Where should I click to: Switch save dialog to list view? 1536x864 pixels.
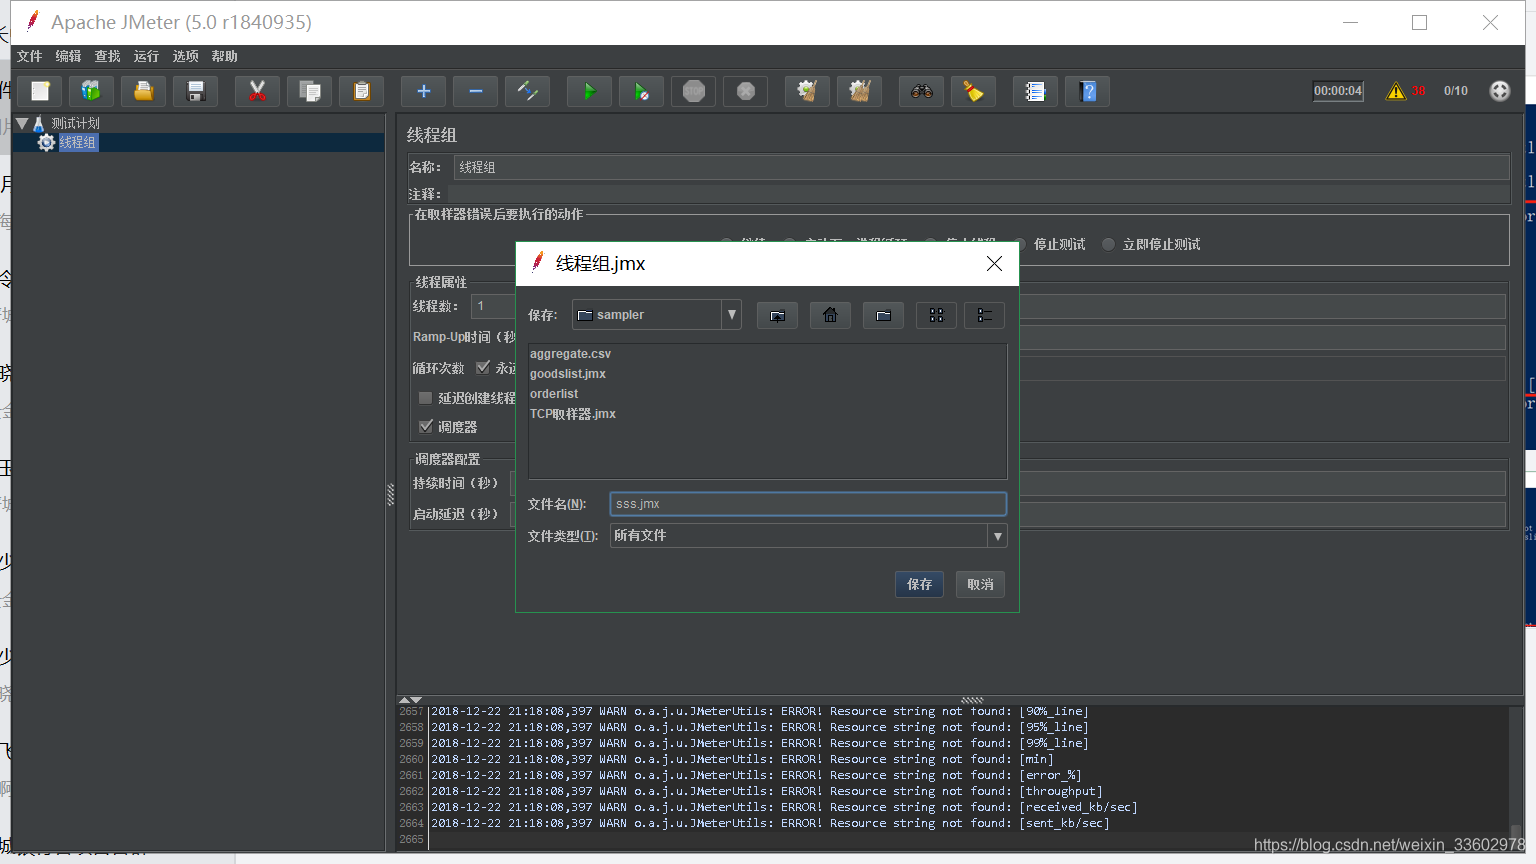[x=936, y=315]
